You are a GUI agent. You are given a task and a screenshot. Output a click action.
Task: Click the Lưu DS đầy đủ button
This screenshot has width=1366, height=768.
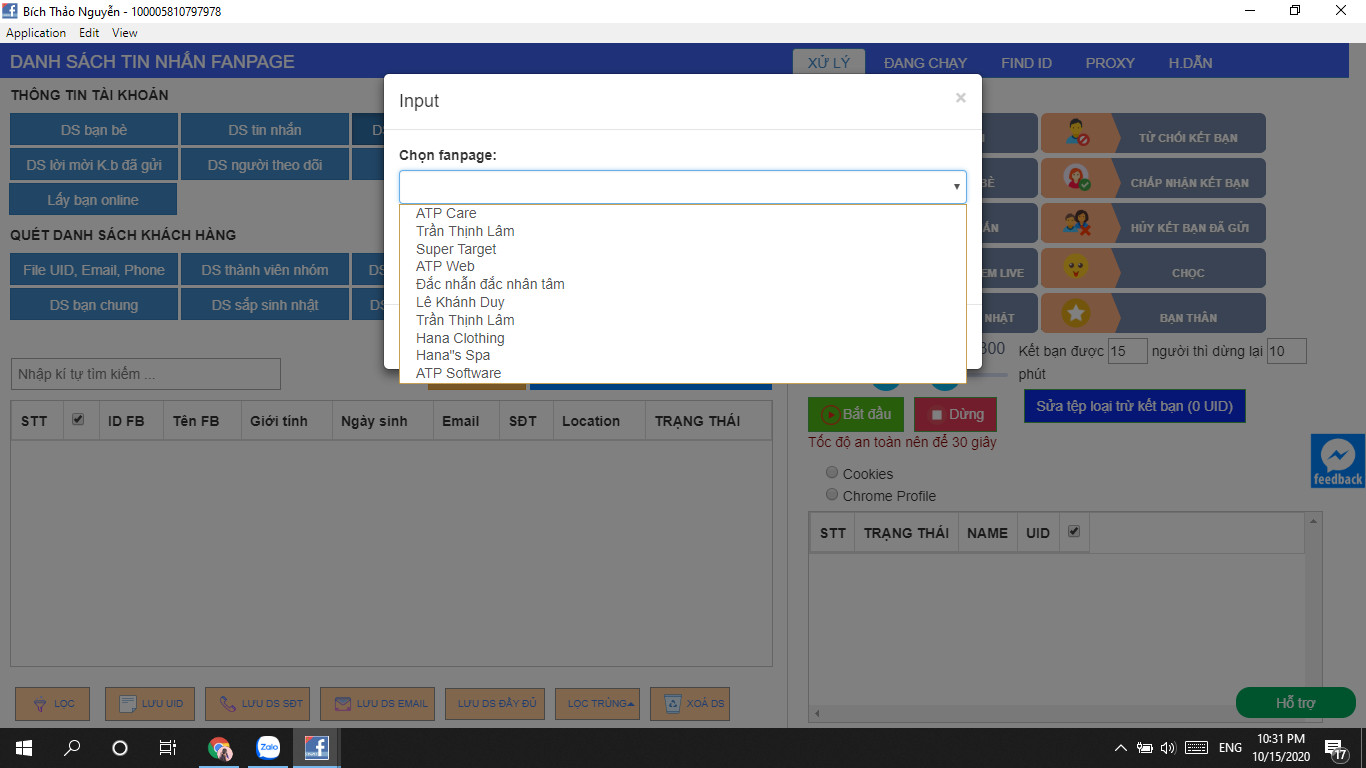[x=497, y=704]
